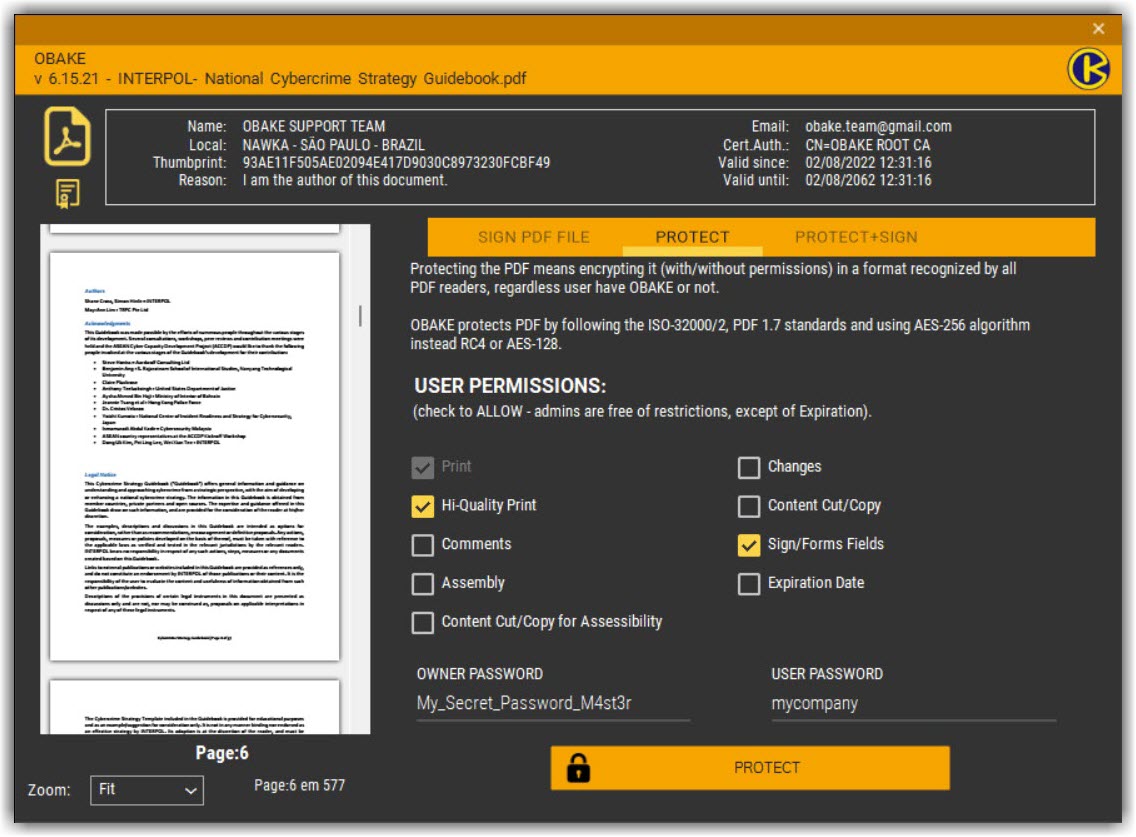Check Content Cut/Copy for Assessibility
The width and height of the screenshot is (1136, 837).
point(422,622)
